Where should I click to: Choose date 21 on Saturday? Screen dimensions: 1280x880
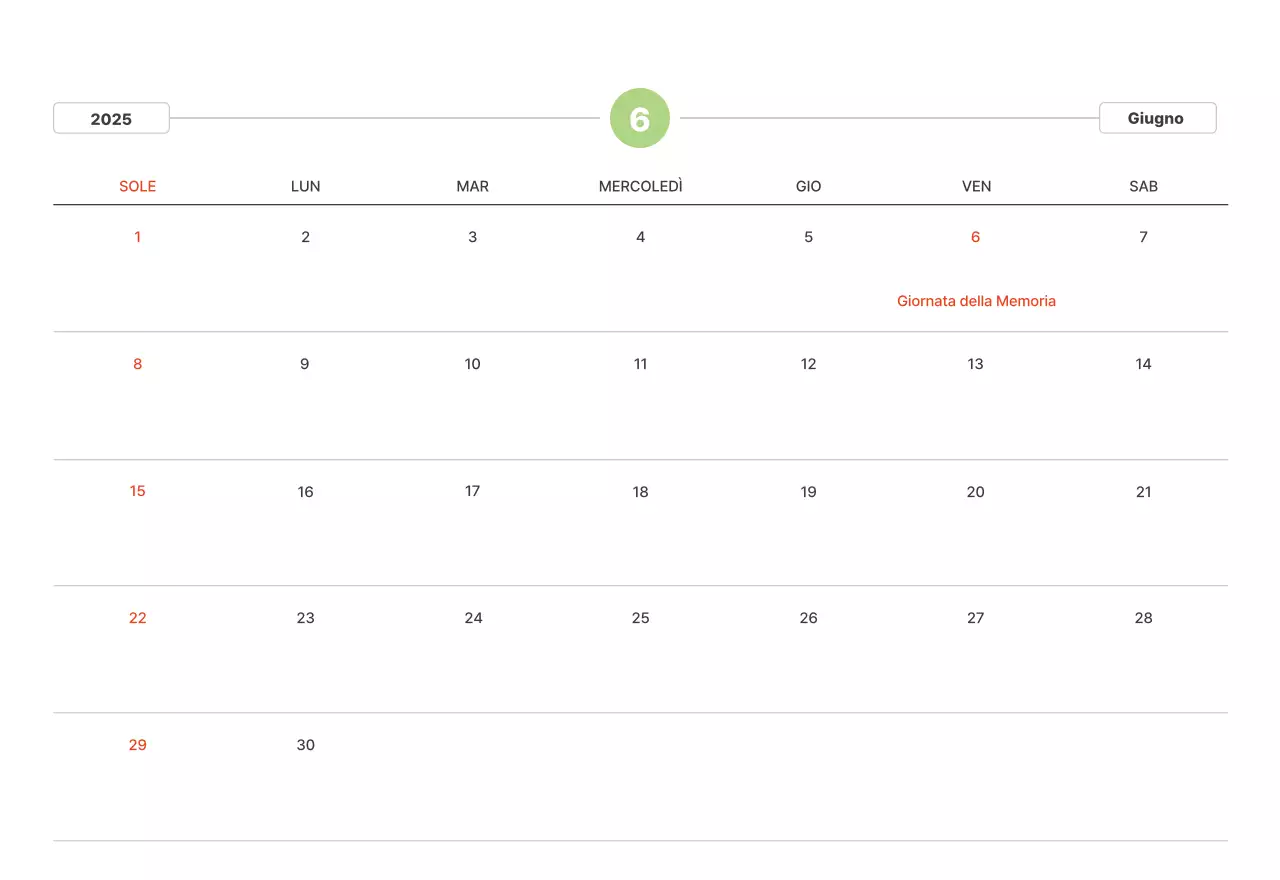(x=1143, y=492)
